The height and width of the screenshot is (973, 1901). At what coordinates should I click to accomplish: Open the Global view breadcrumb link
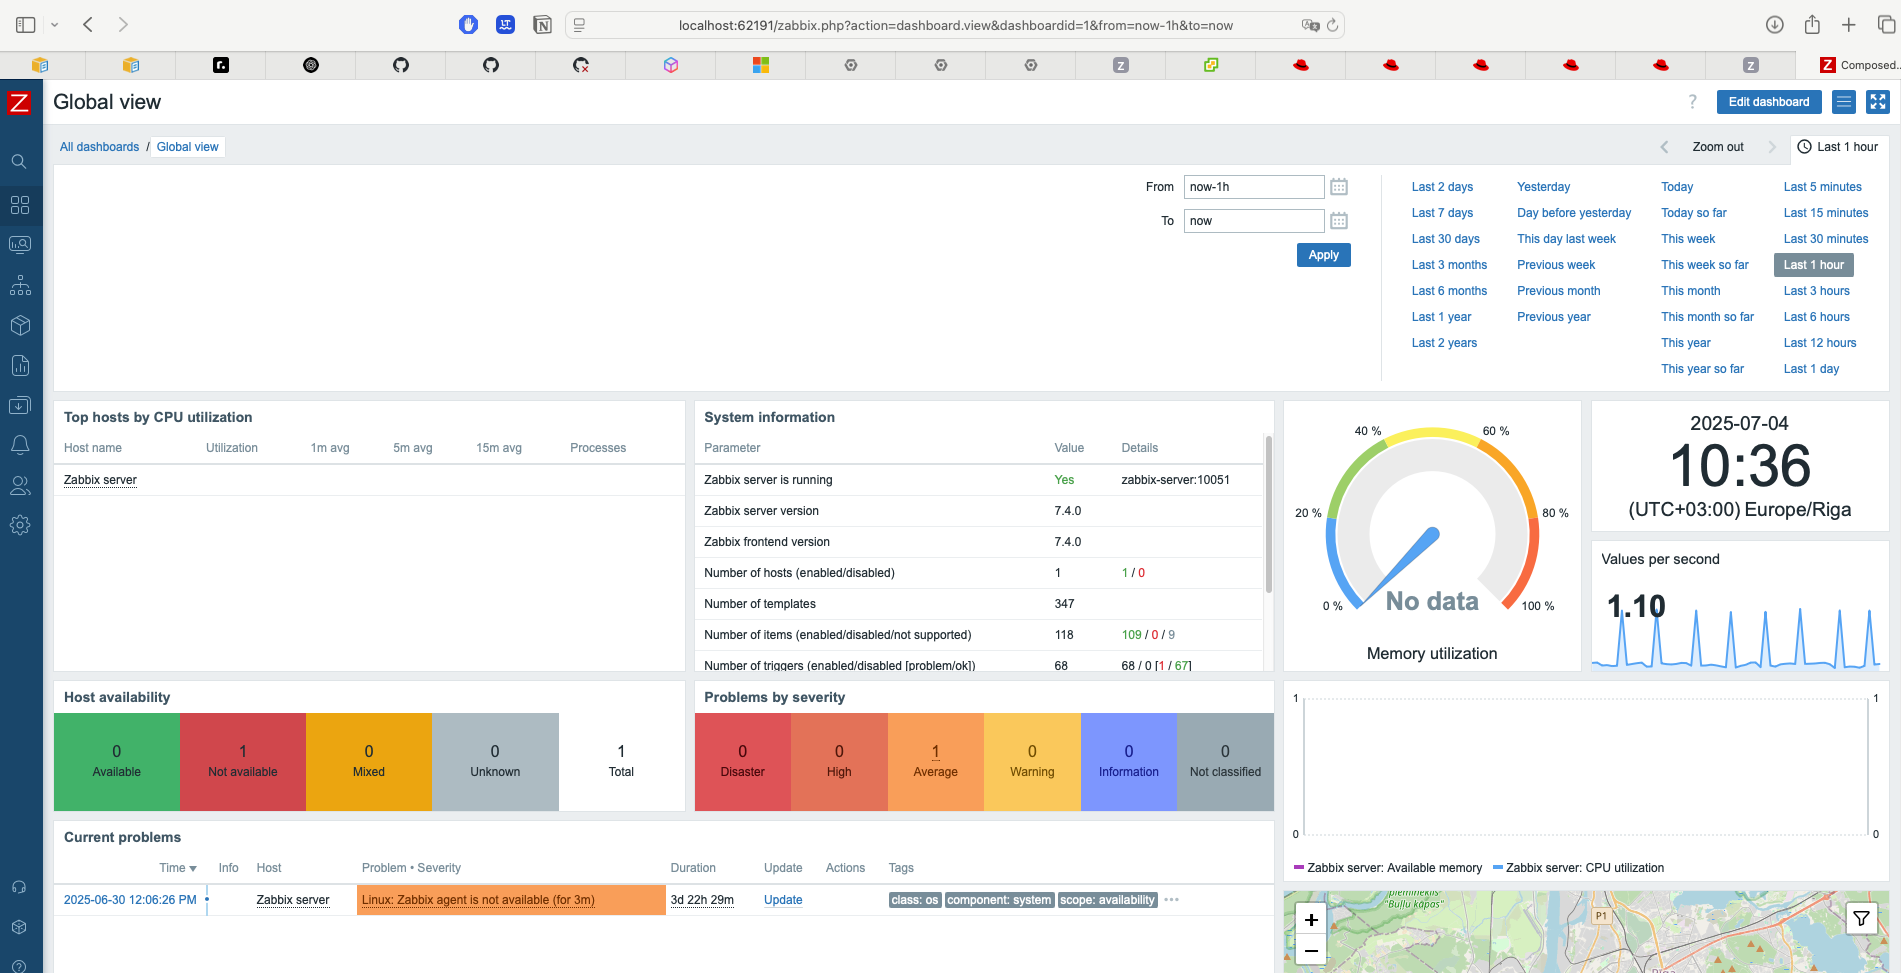point(187,147)
